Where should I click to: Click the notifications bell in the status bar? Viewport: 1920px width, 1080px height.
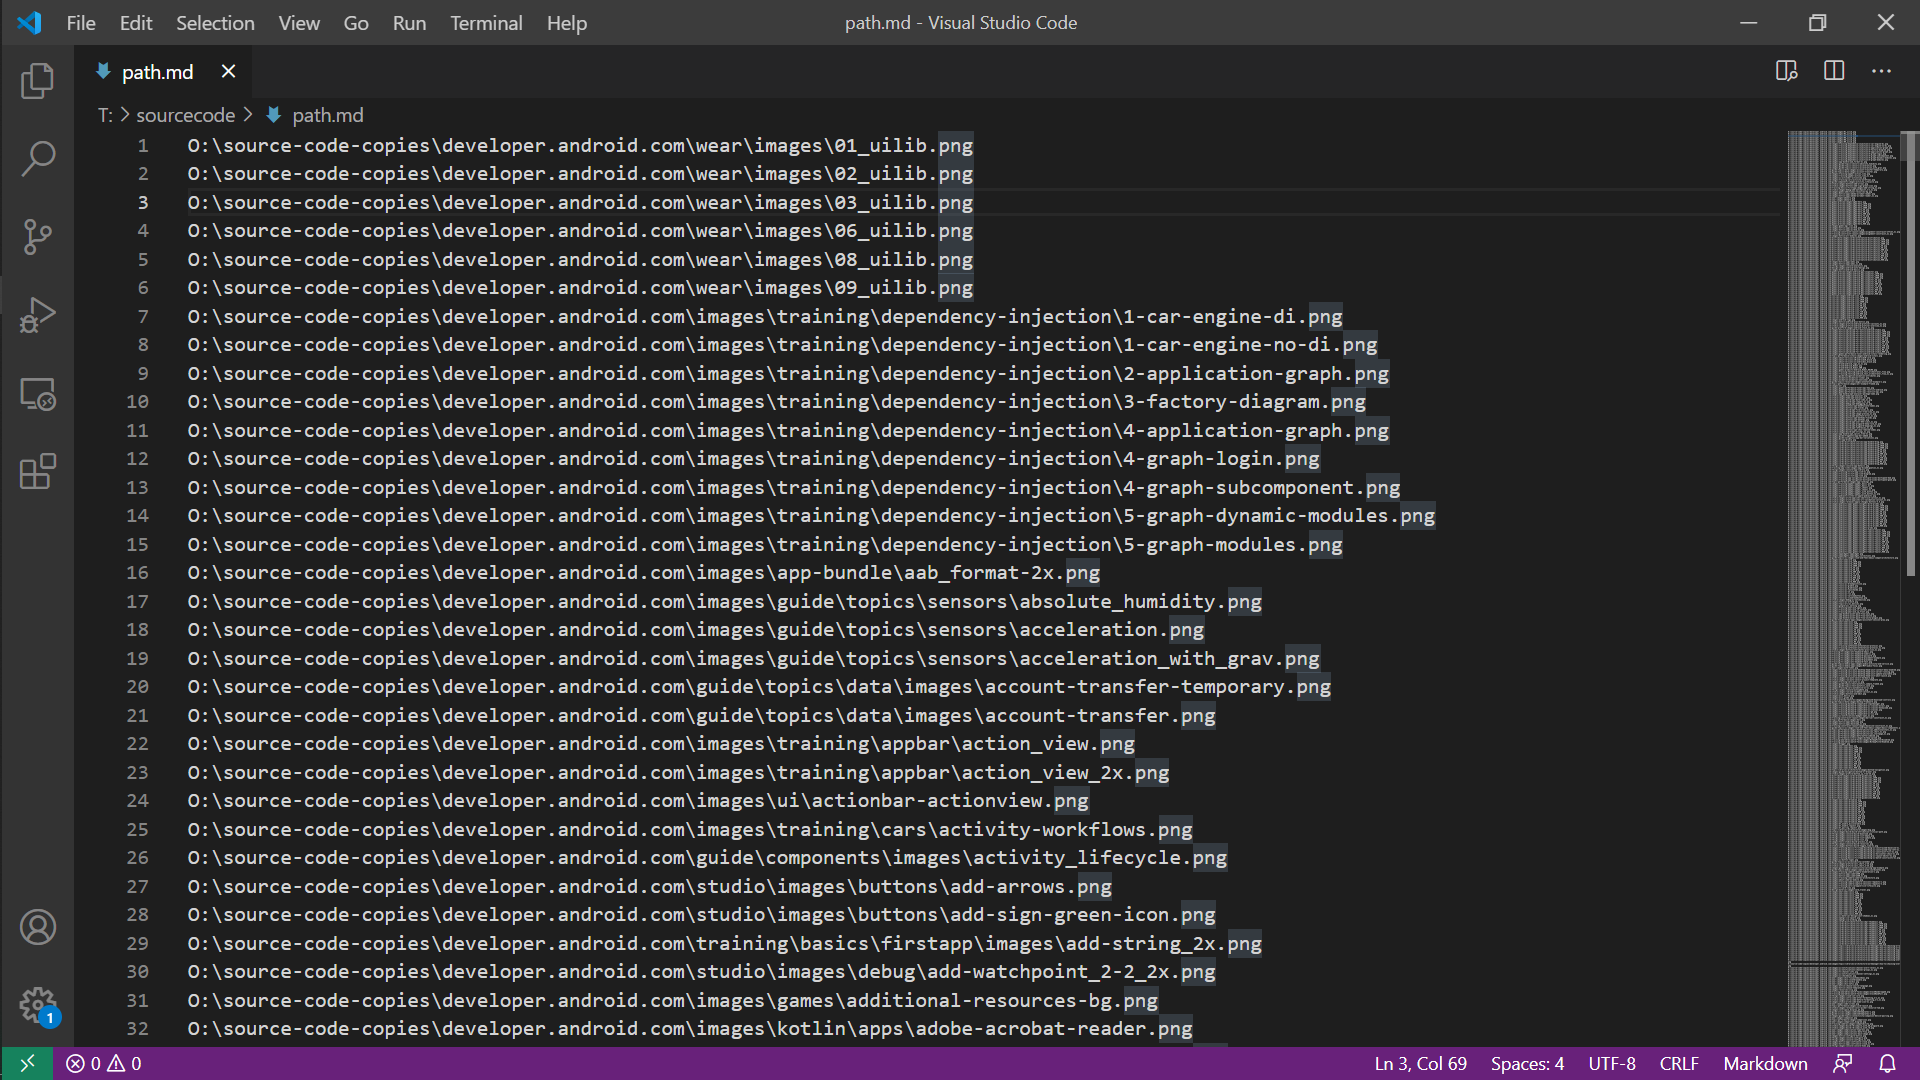tap(1887, 1063)
